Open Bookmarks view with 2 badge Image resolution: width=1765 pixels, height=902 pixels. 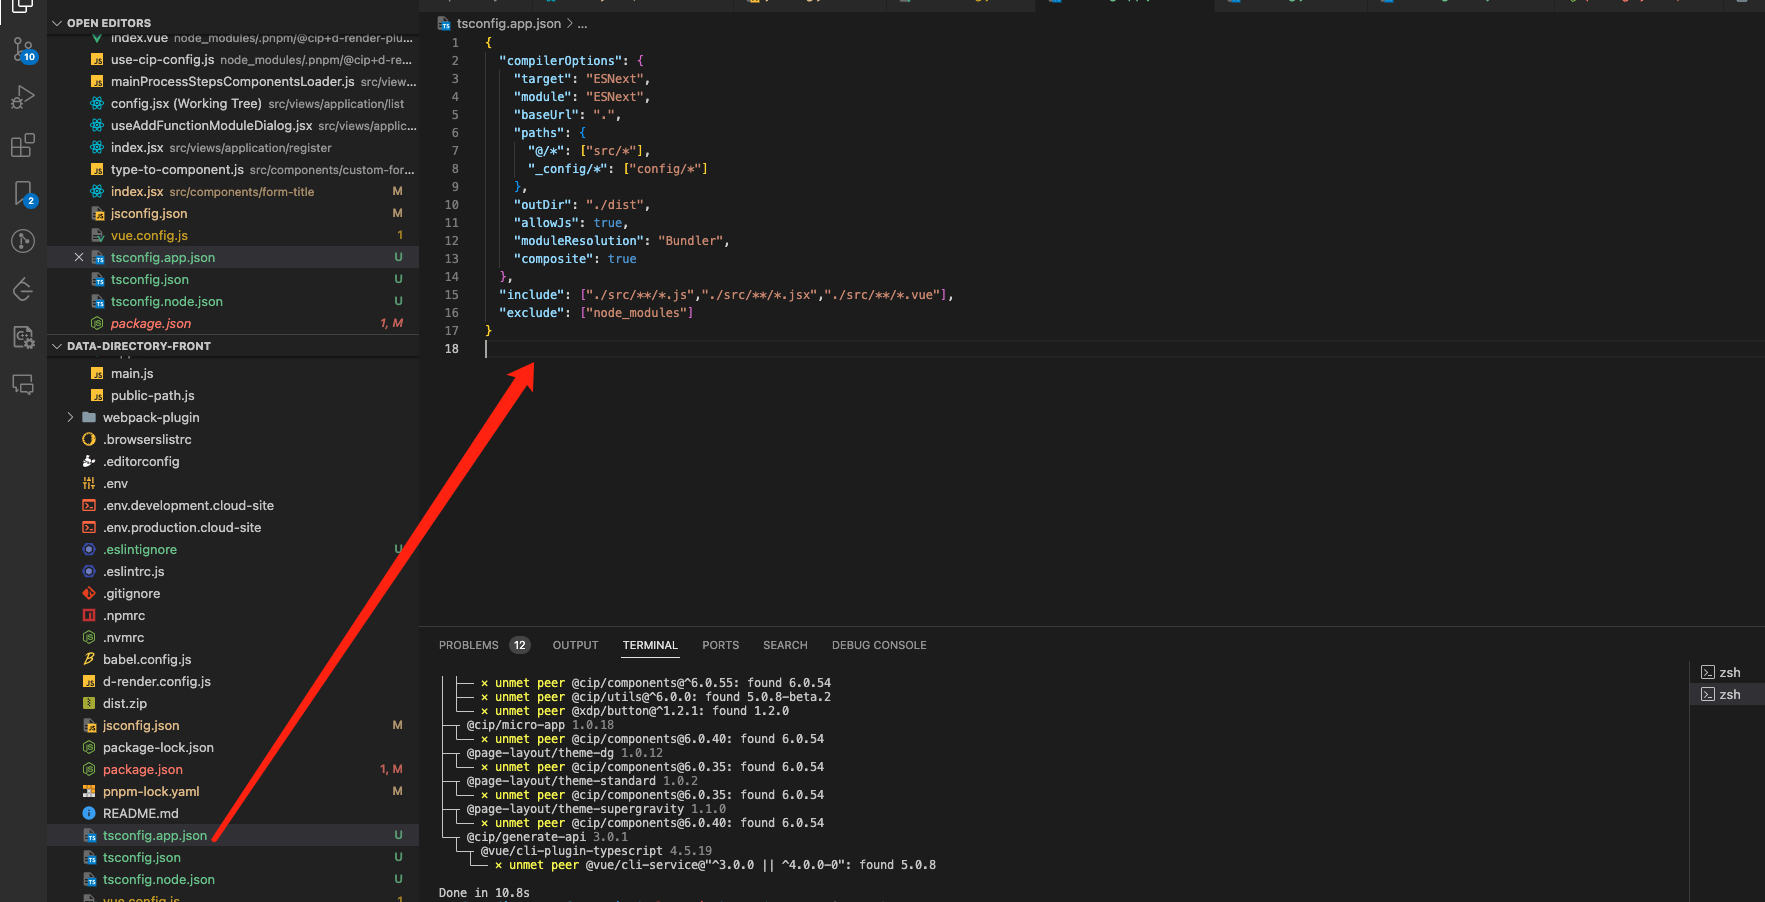tap(23, 193)
